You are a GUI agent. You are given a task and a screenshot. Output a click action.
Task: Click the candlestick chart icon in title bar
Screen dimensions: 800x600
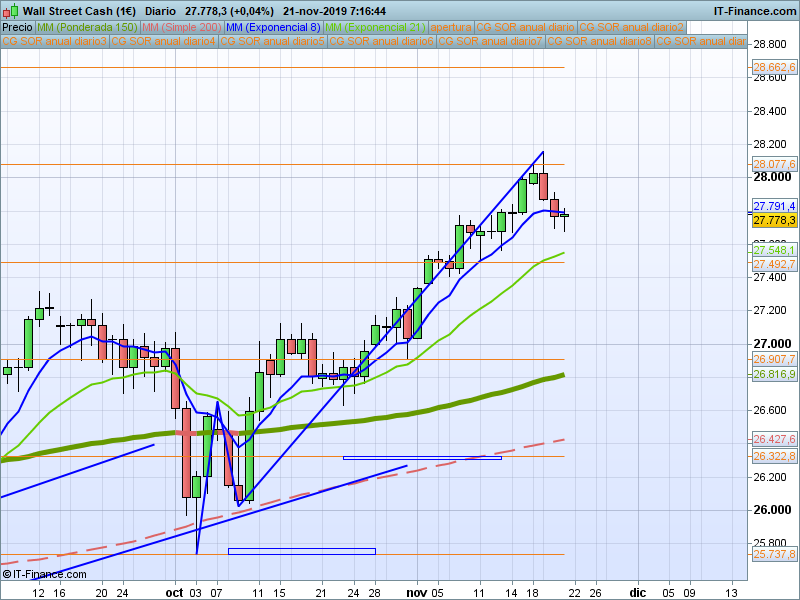coord(11,11)
